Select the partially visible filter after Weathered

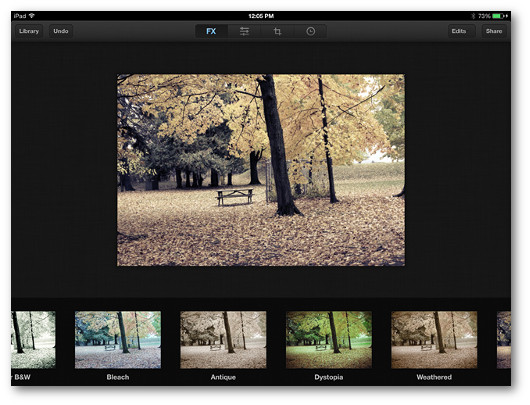pyautogui.click(x=504, y=340)
